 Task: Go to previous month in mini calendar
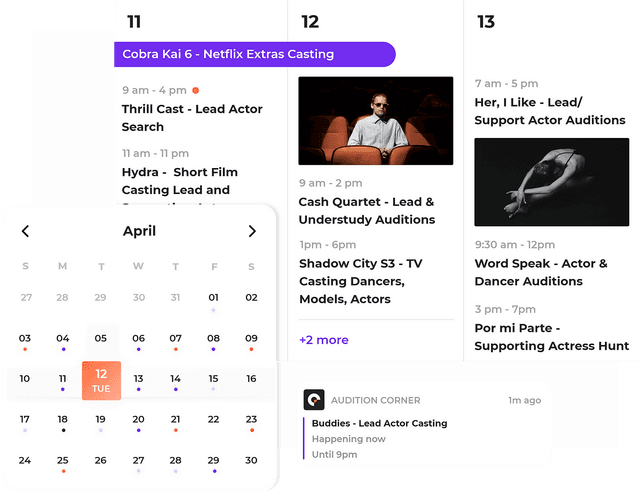[26, 231]
